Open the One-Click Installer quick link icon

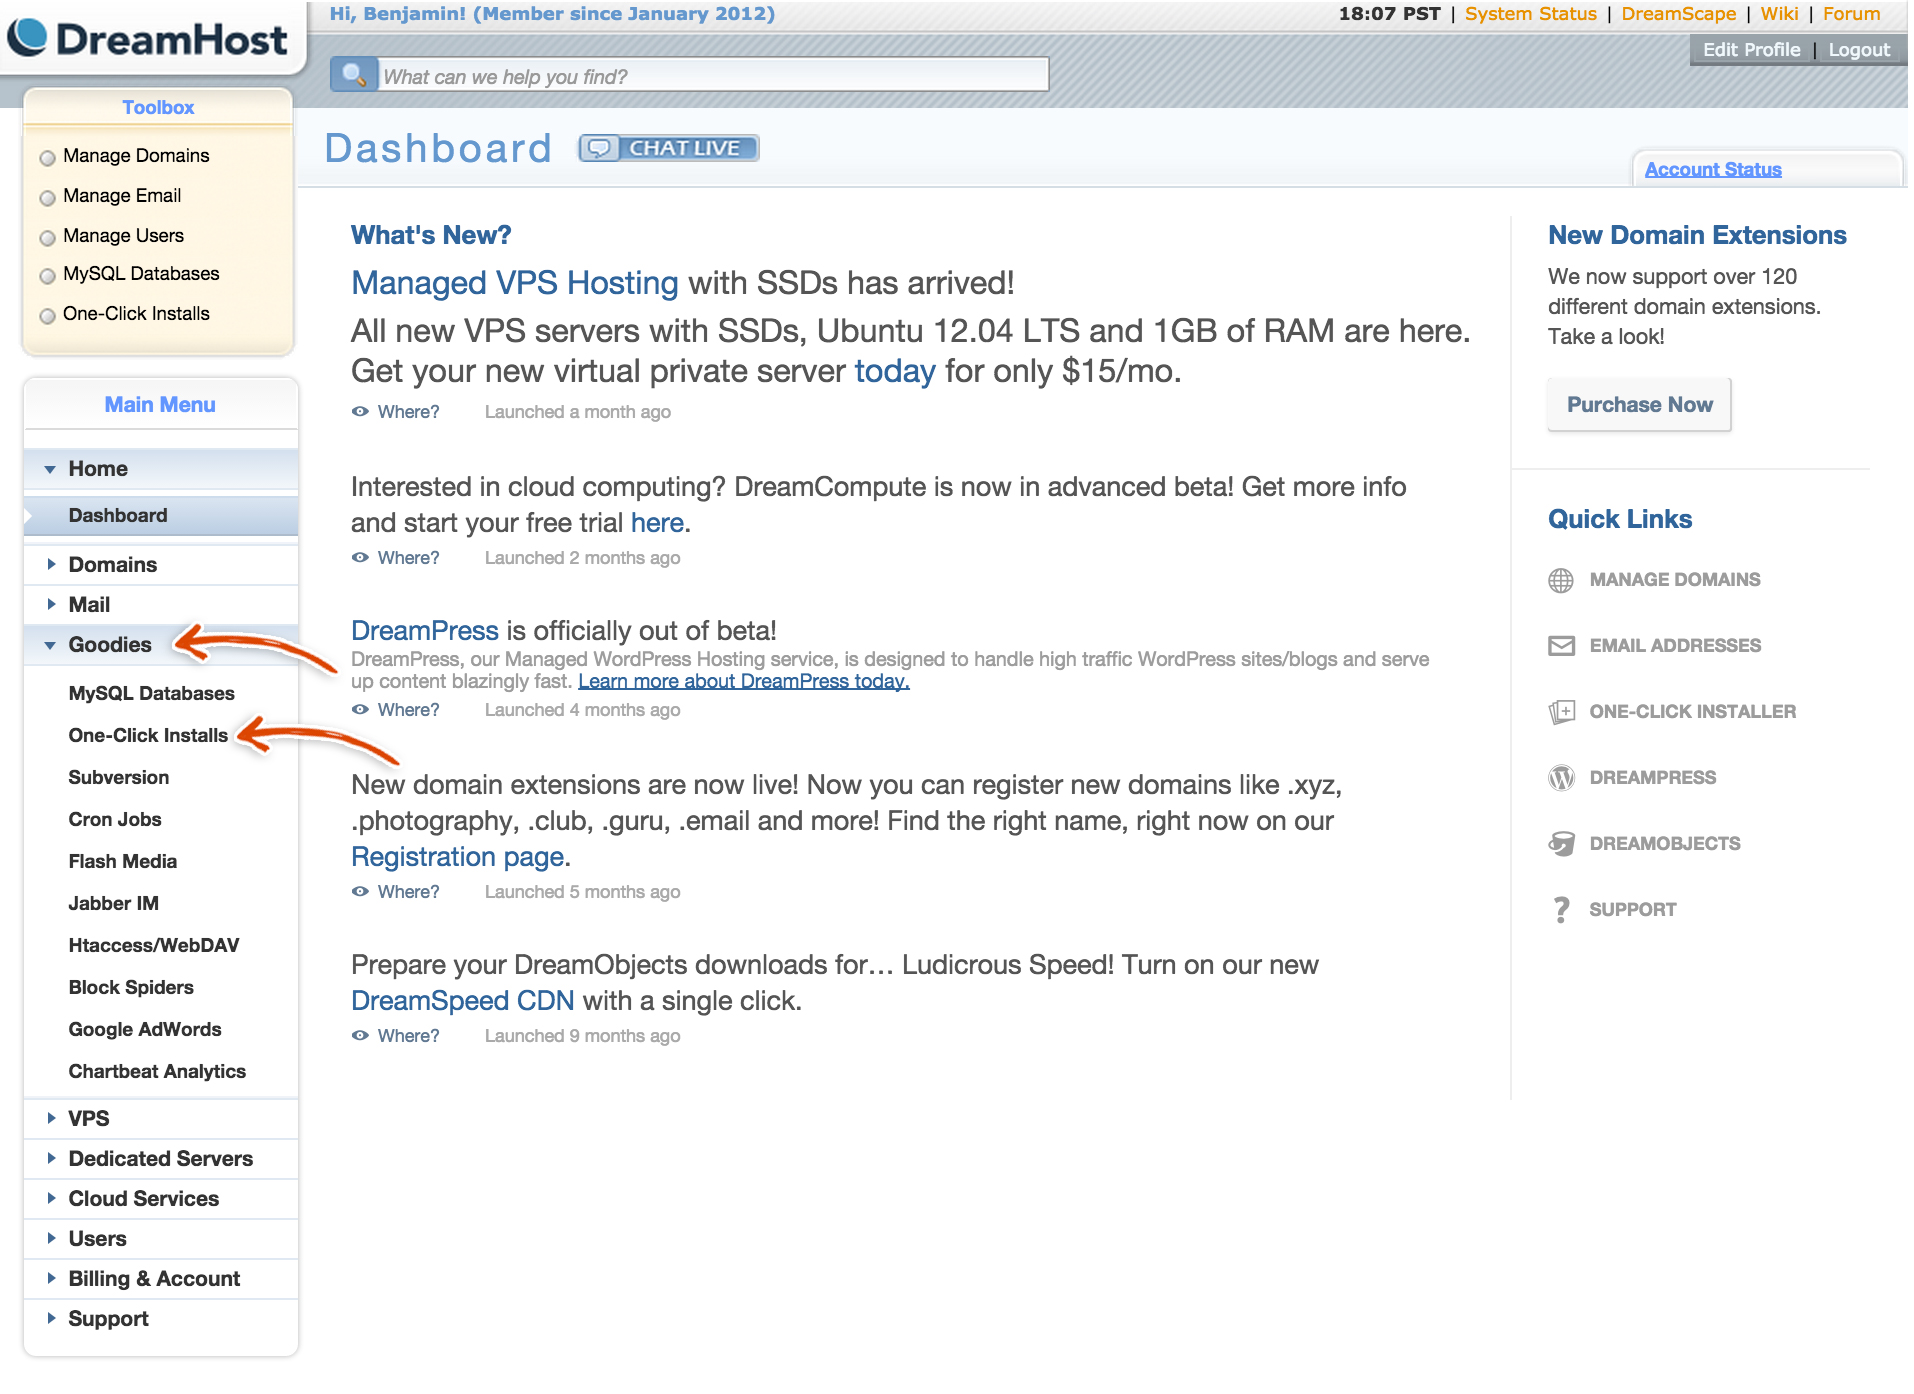pyautogui.click(x=1562, y=711)
